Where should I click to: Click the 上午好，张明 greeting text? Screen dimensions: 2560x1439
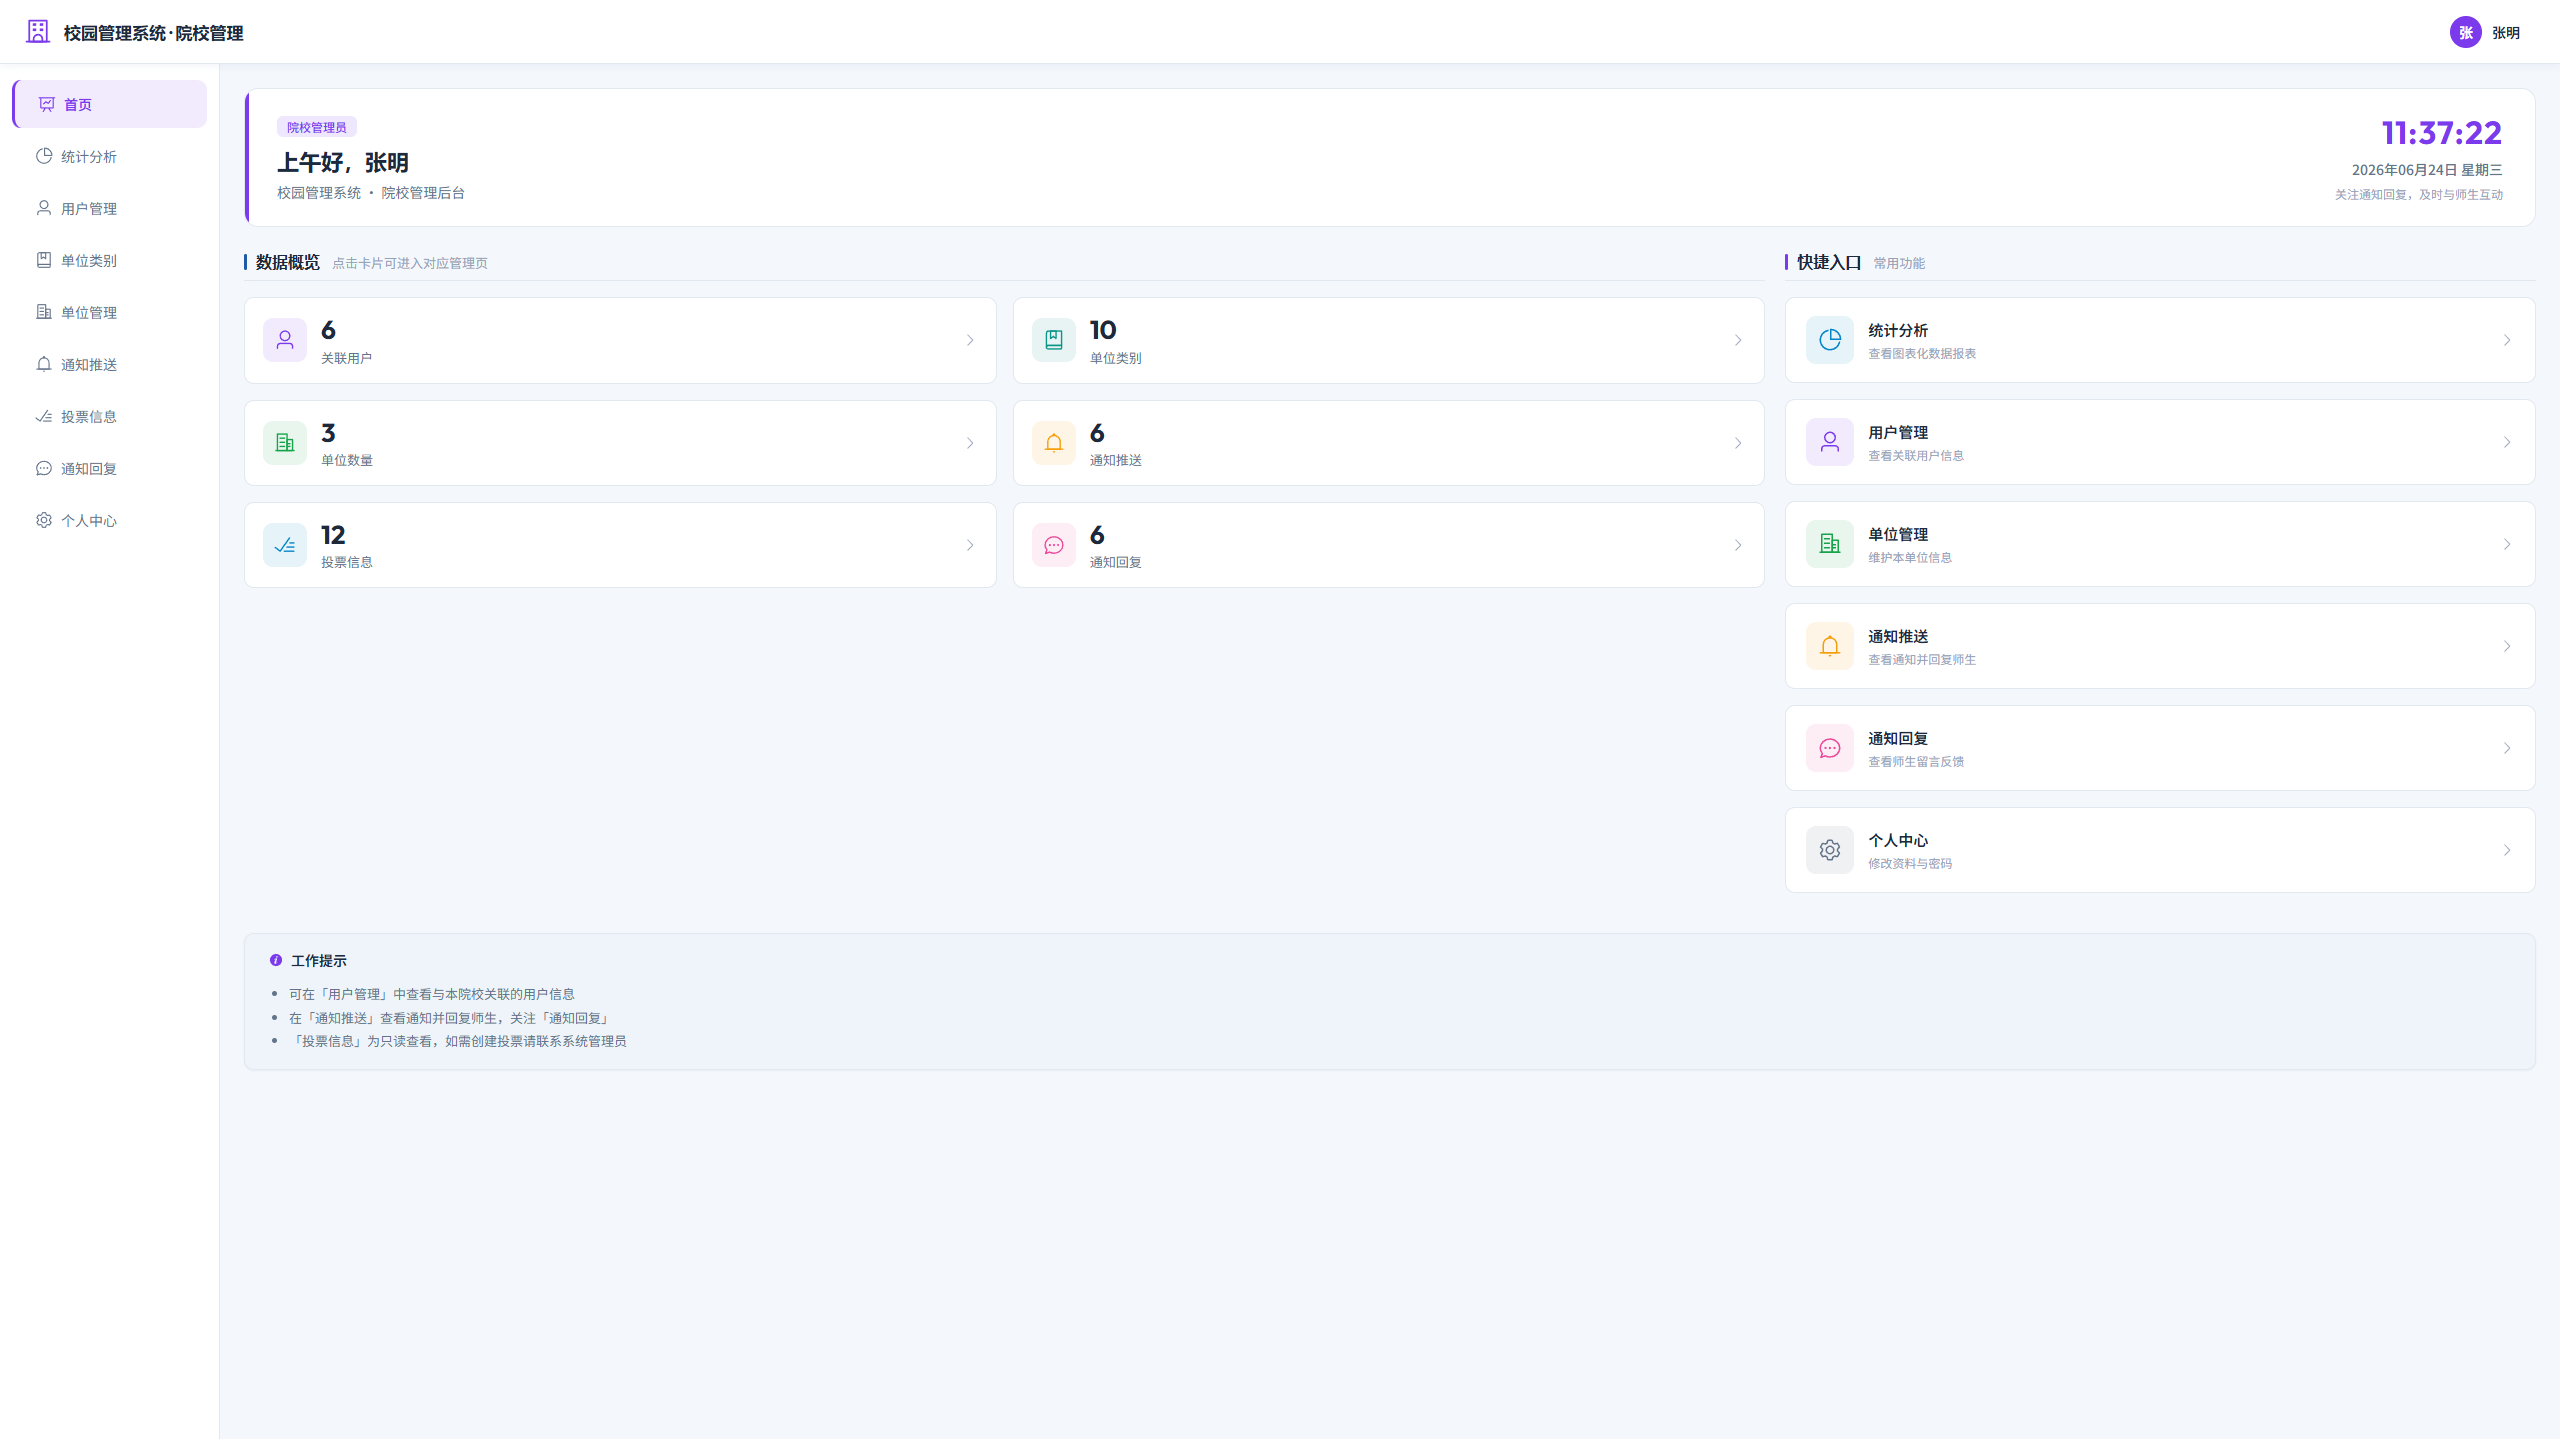pyautogui.click(x=342, y=162)
